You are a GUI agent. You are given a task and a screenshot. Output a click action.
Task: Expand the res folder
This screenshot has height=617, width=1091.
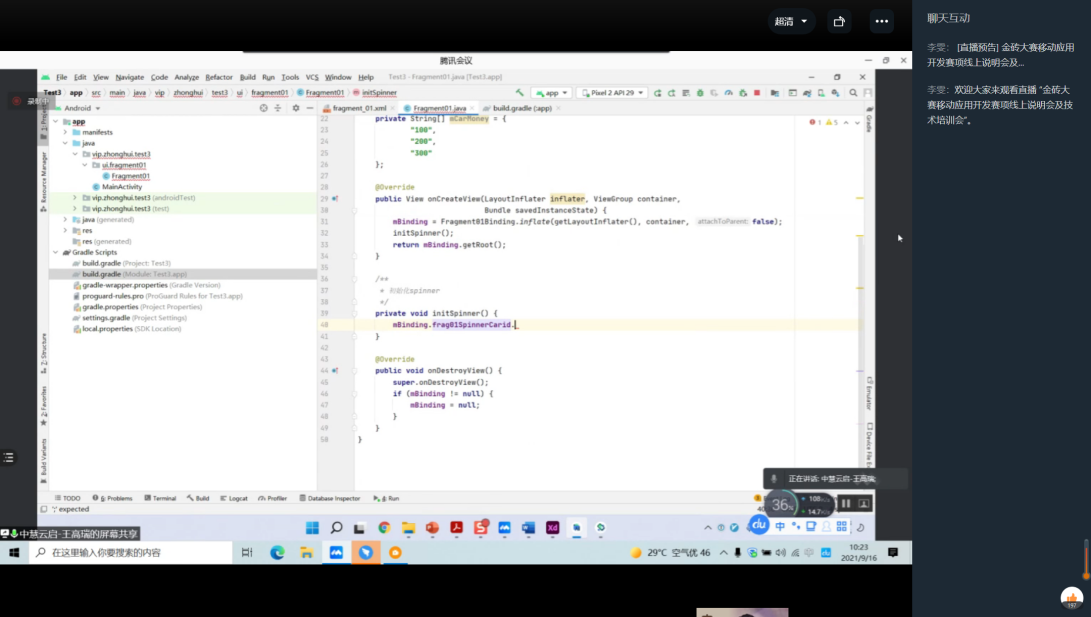(65, 230)
